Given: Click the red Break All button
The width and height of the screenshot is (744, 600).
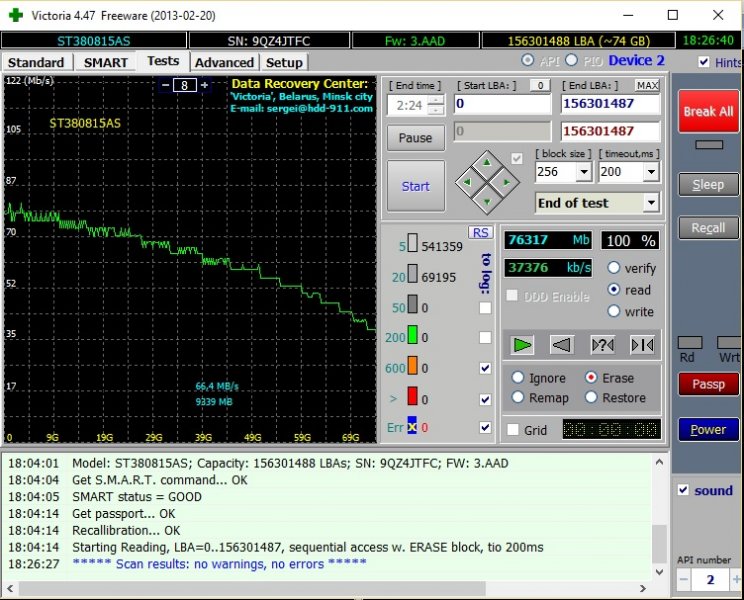Looking at the screenshot, I should tap(707, 111).
